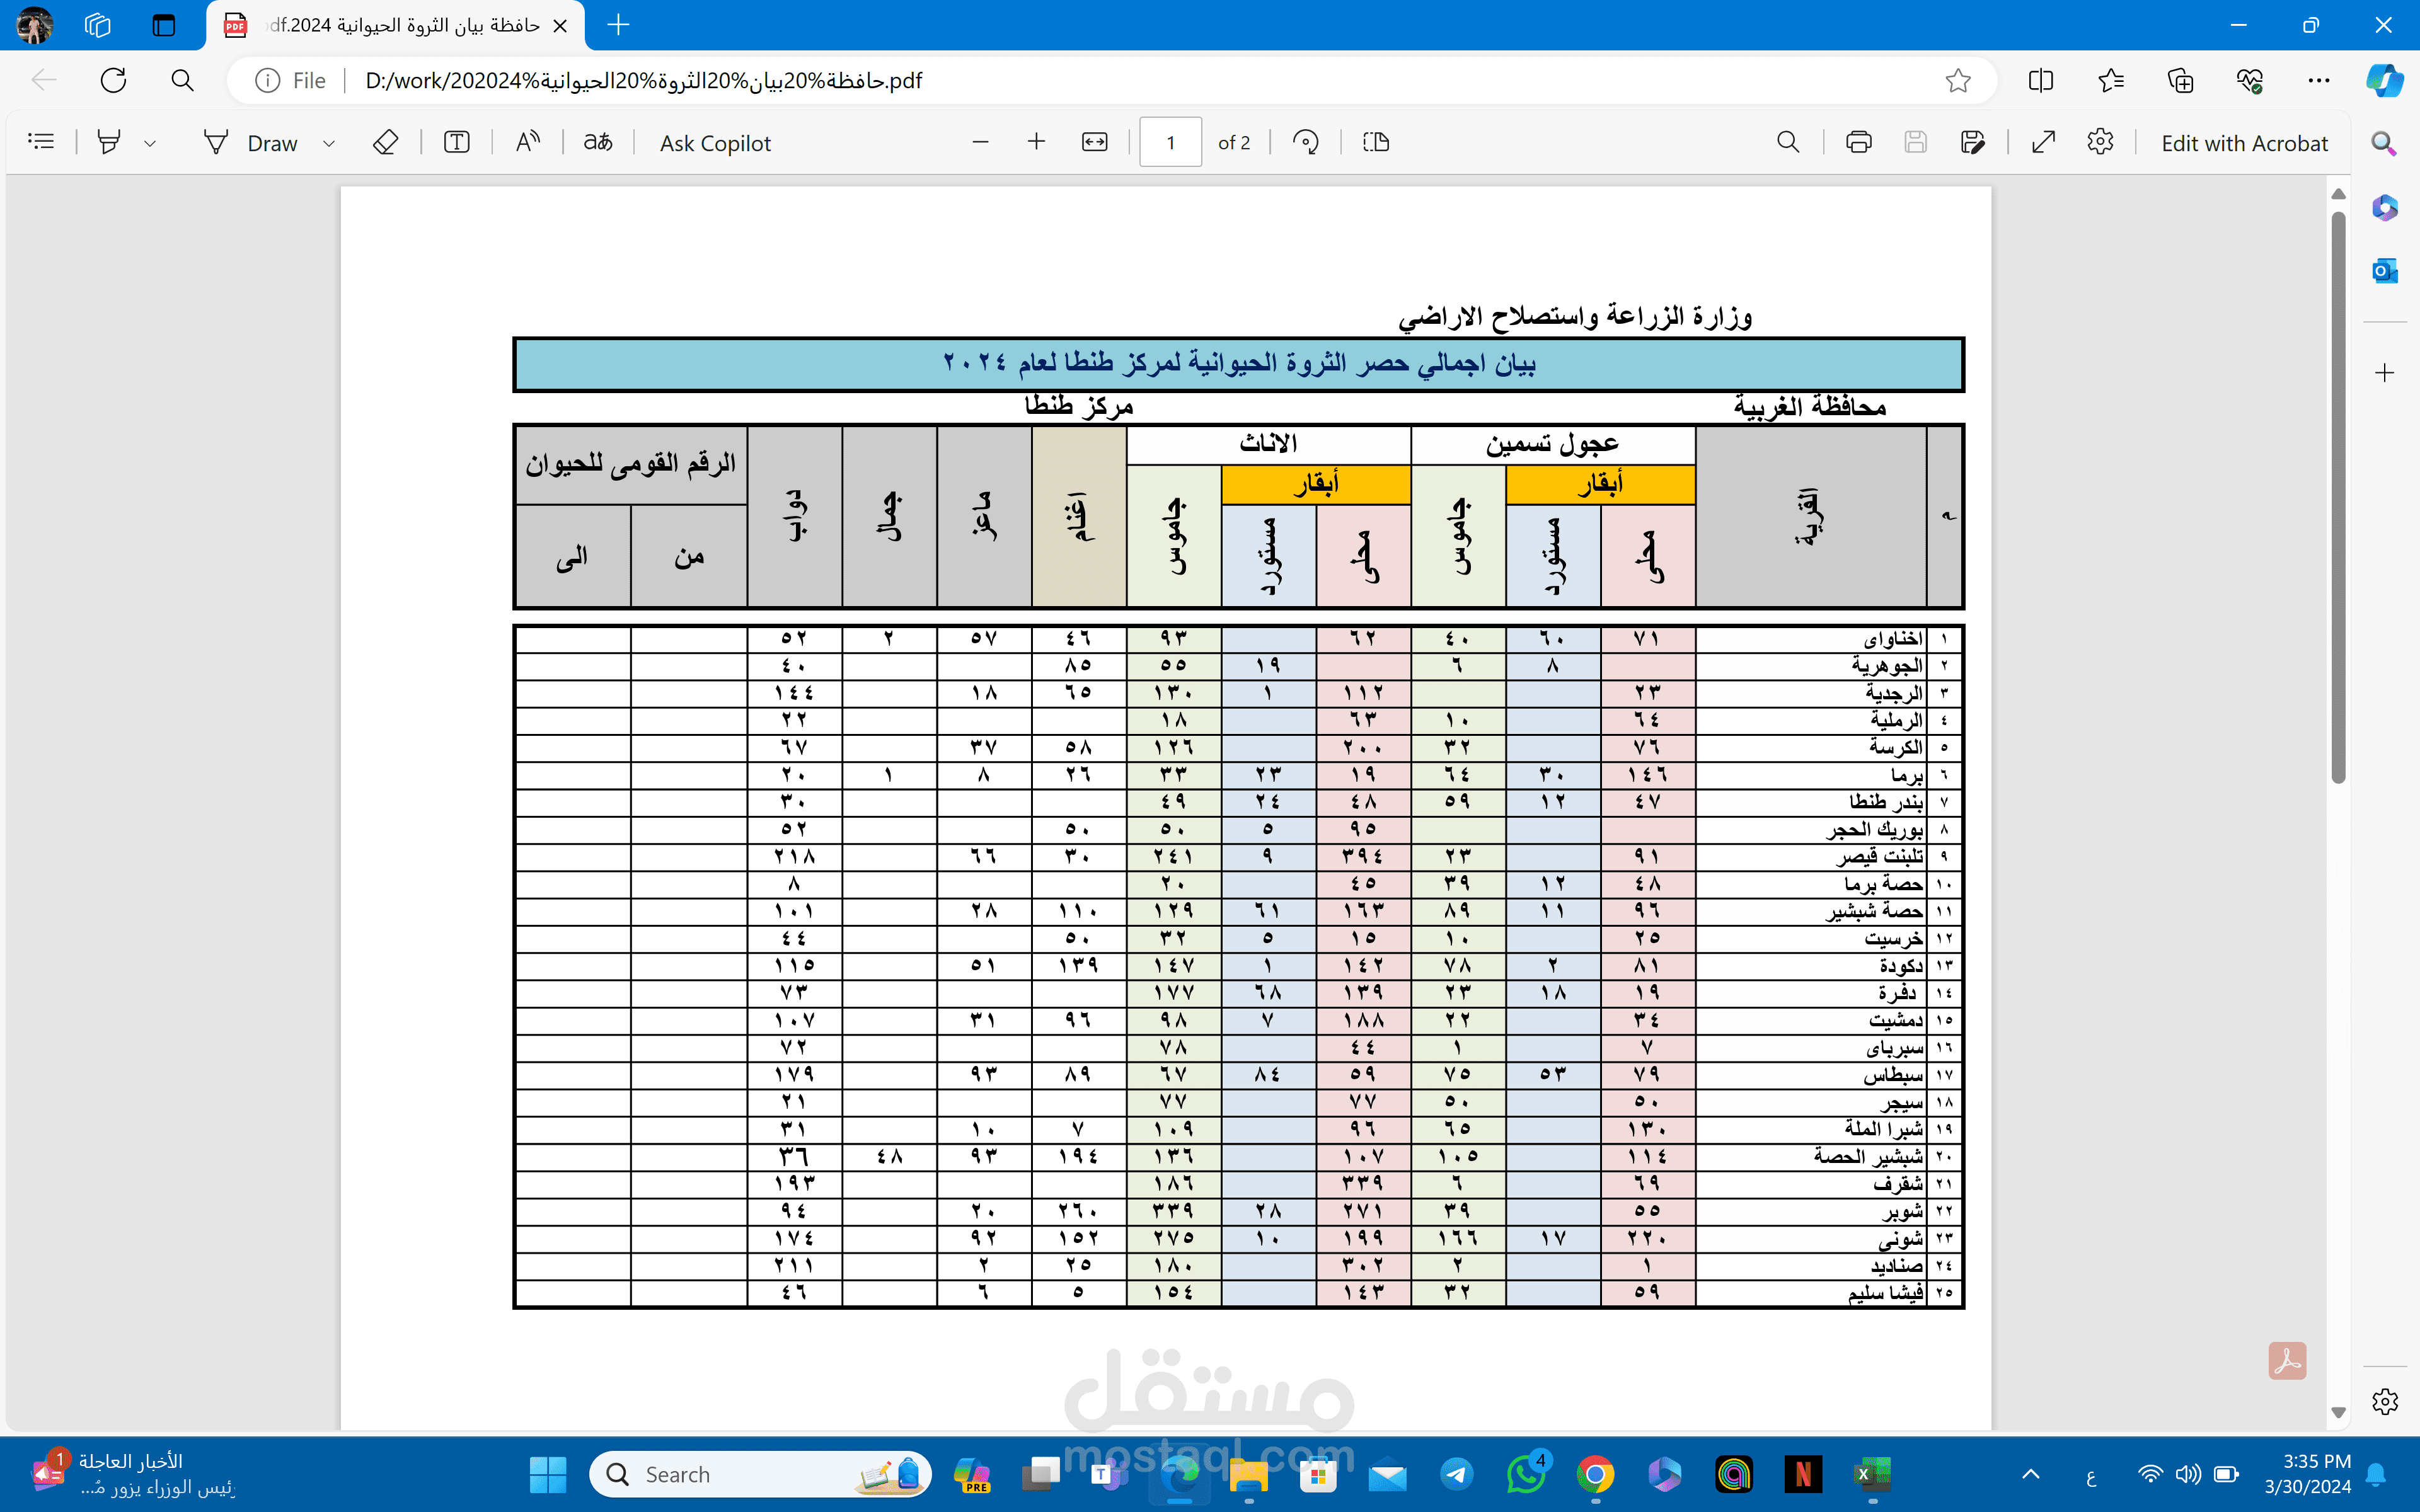The width and height of the screenshot is (2420, 1512).
Task: Open split screen view
Action: point(2041,80)
